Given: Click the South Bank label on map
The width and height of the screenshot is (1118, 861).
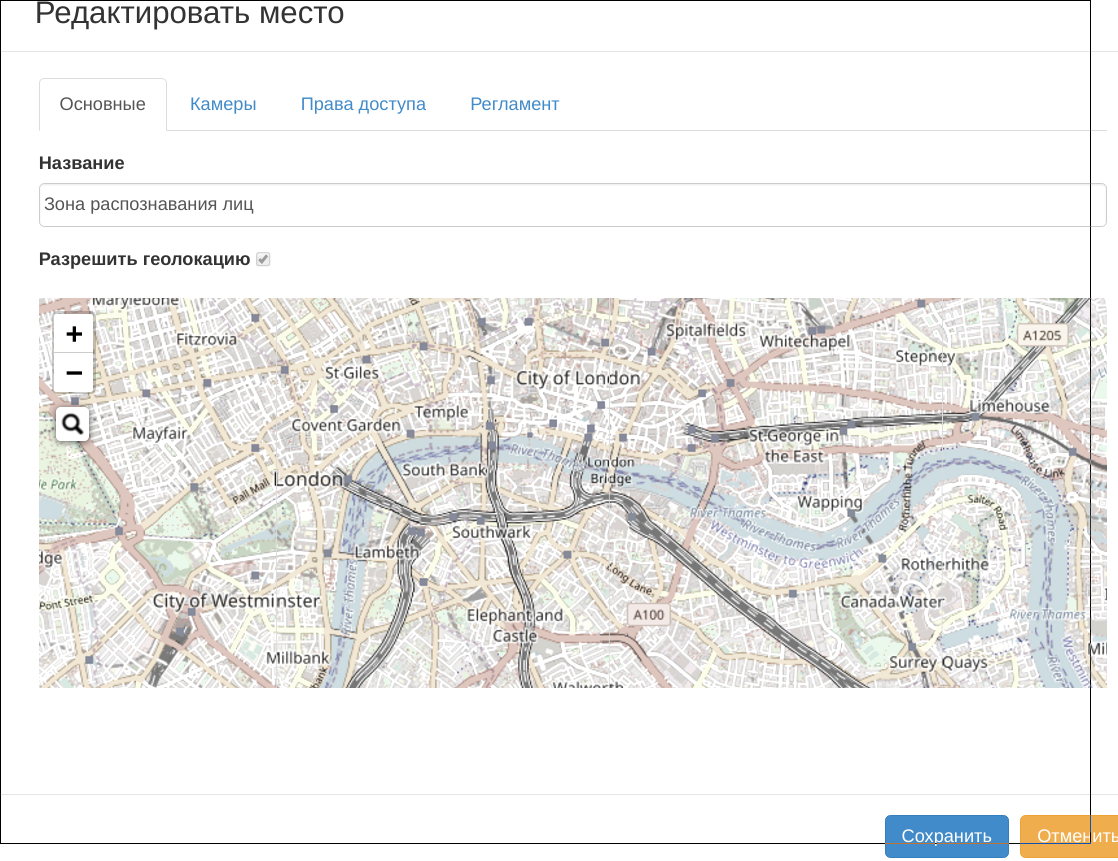Looking at the screenshot, I should click(443, 470).
